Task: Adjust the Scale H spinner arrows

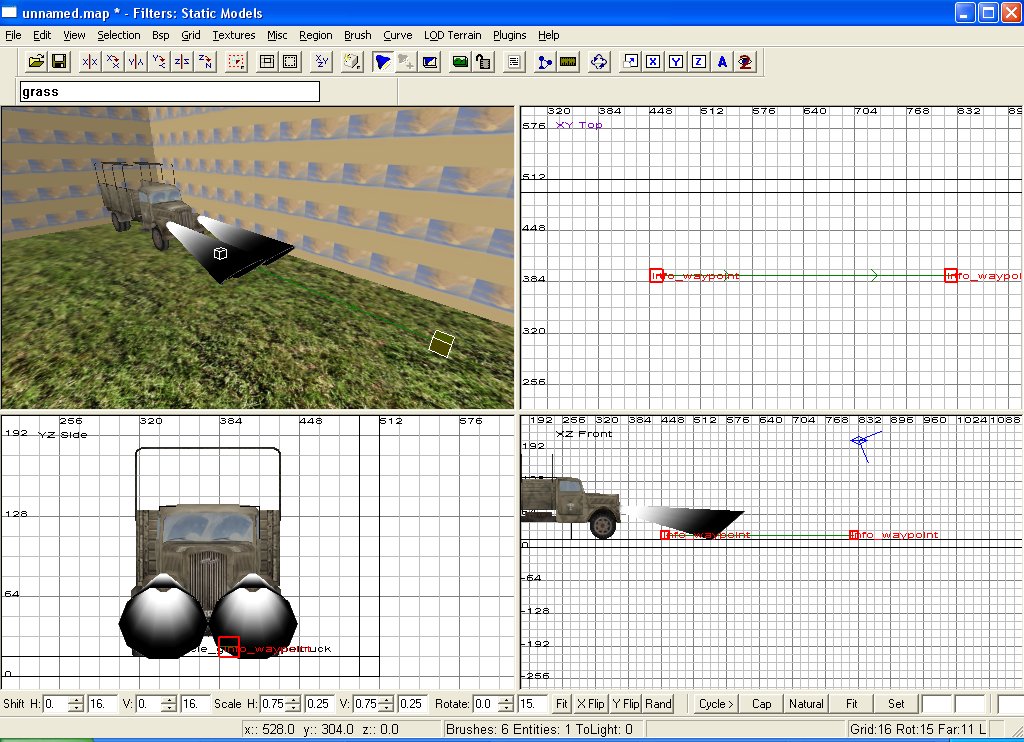Action: pos(294,704)
